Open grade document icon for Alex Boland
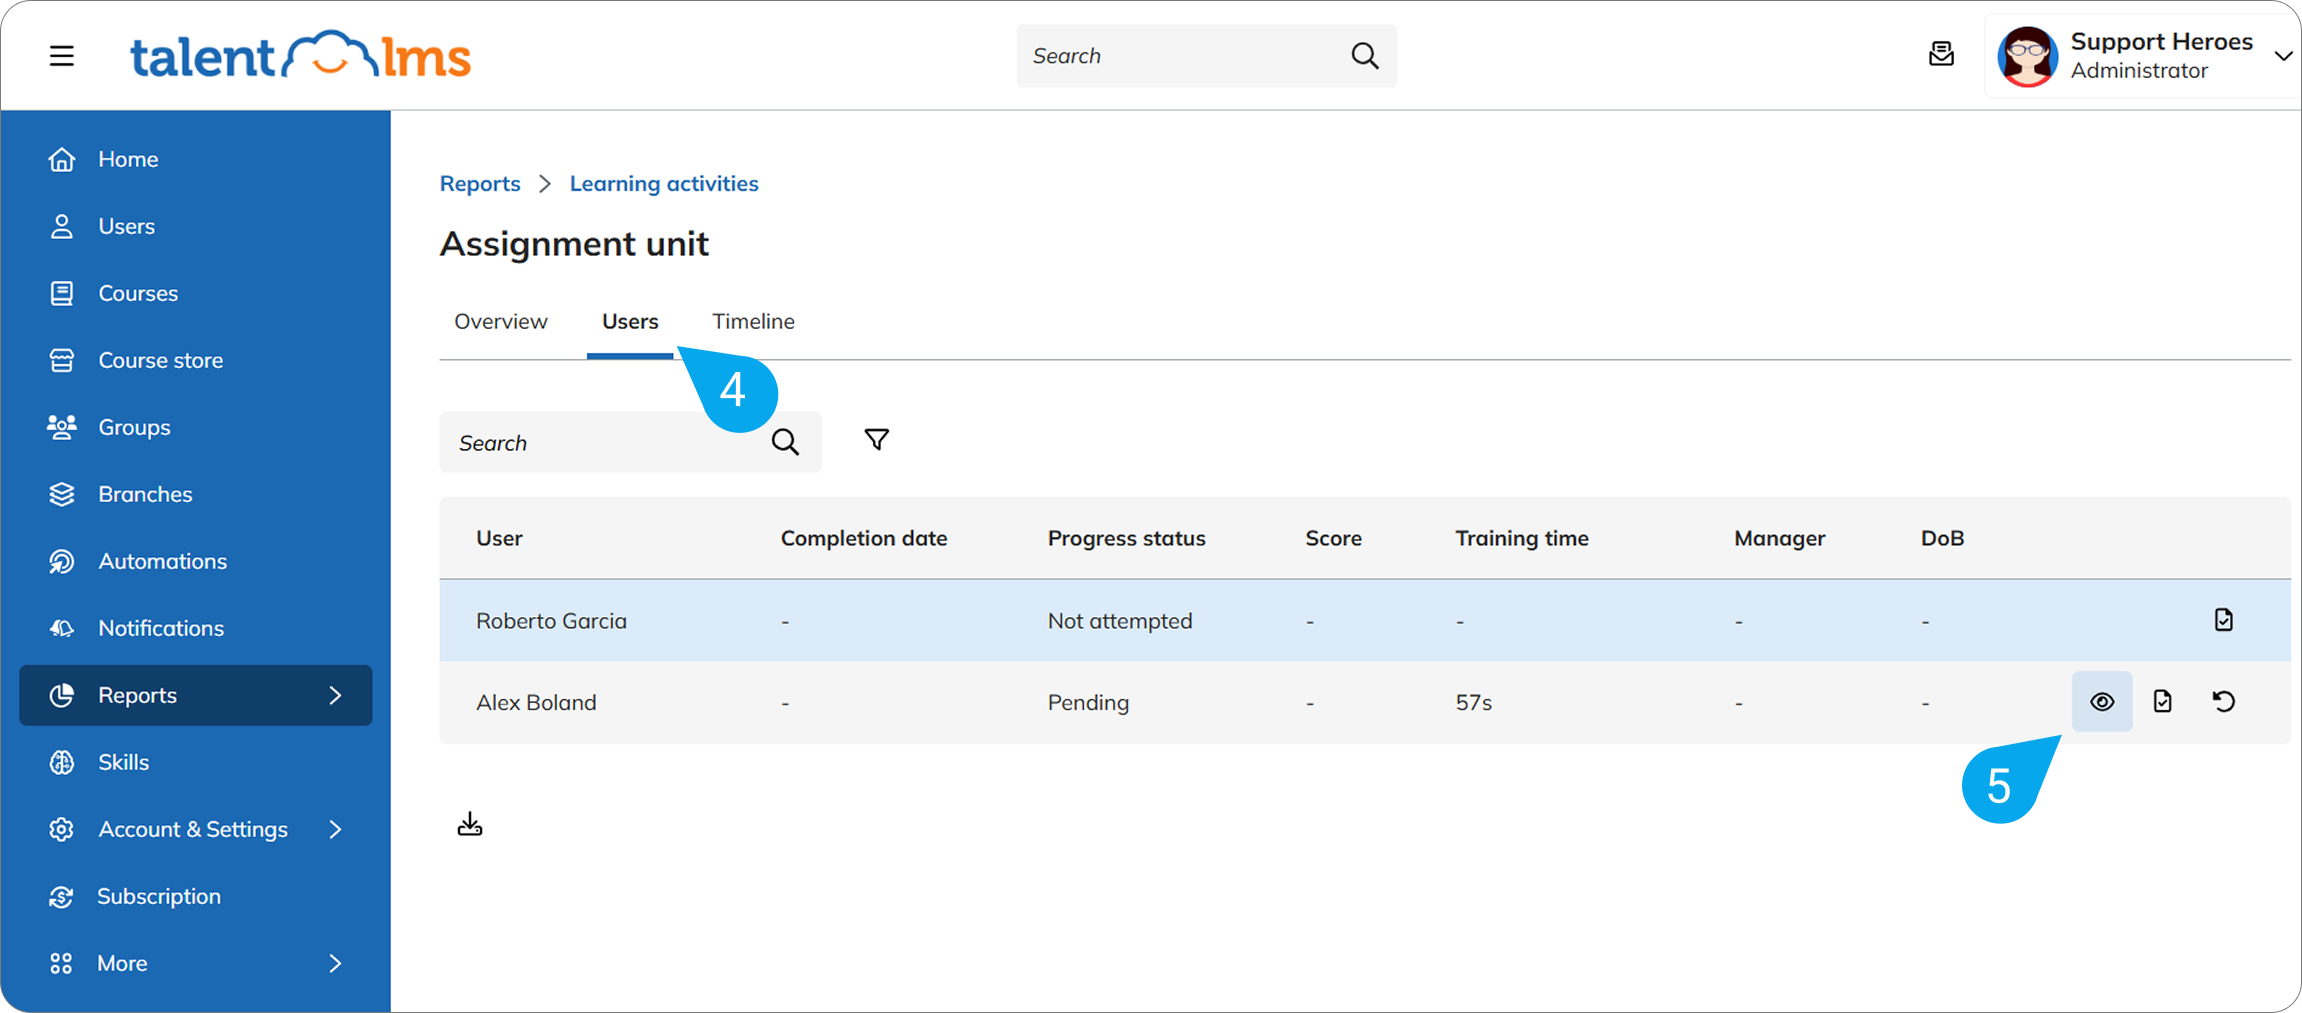 2162,702
